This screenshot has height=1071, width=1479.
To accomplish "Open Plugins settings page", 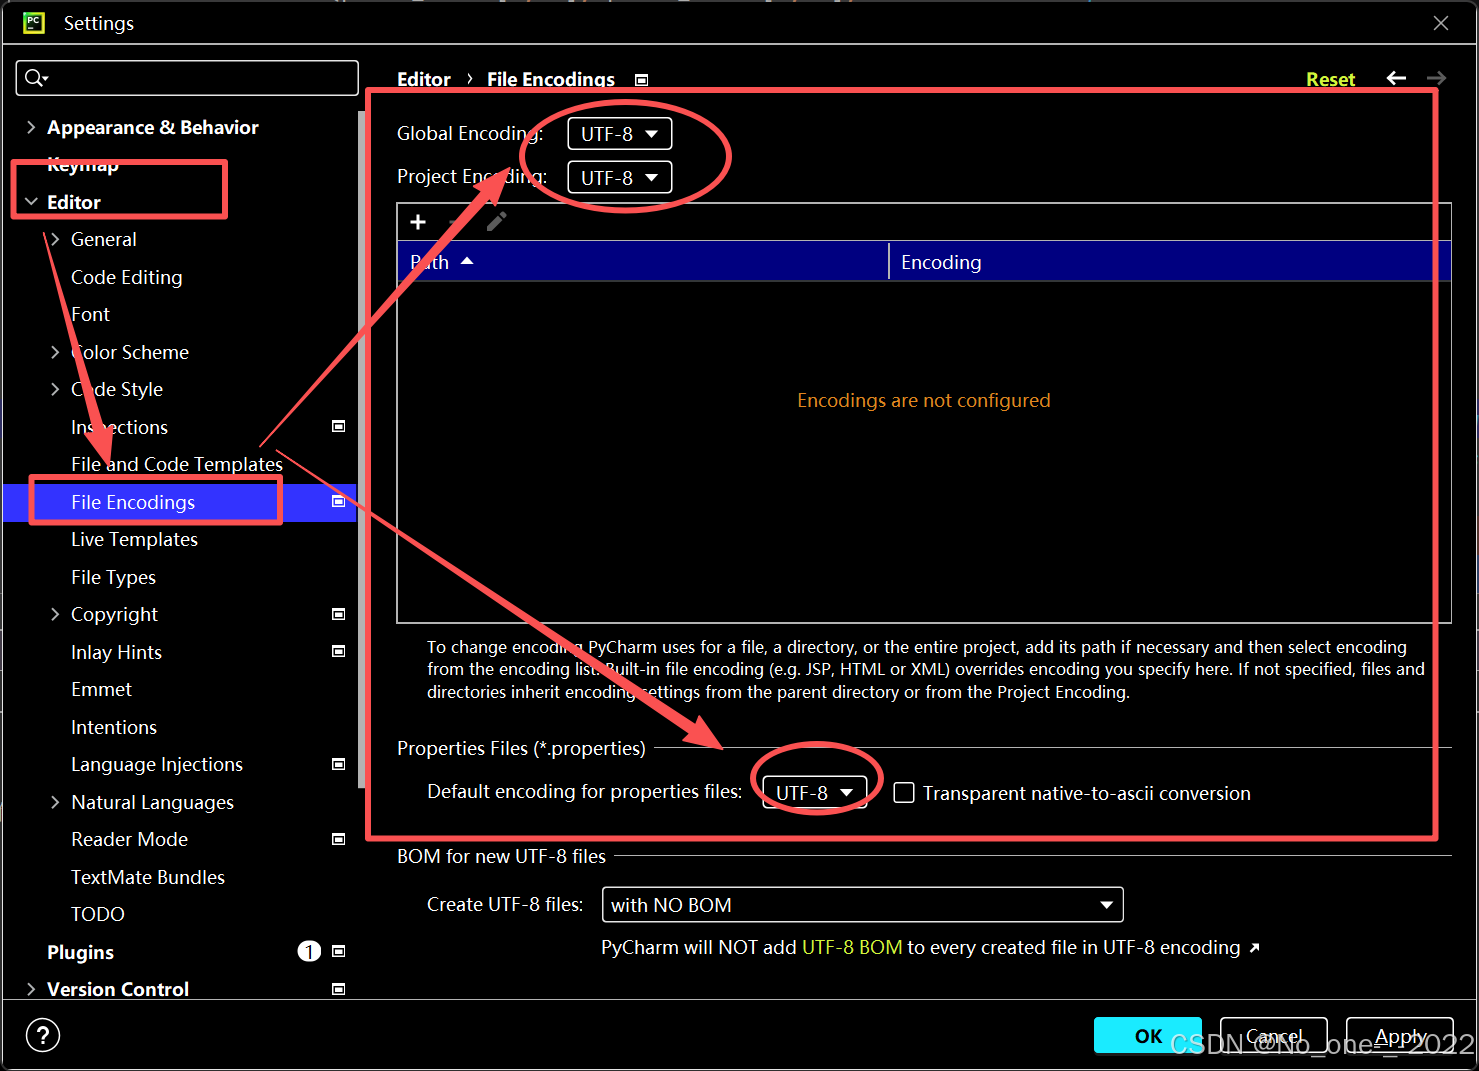I will click(x=80, y=952).
